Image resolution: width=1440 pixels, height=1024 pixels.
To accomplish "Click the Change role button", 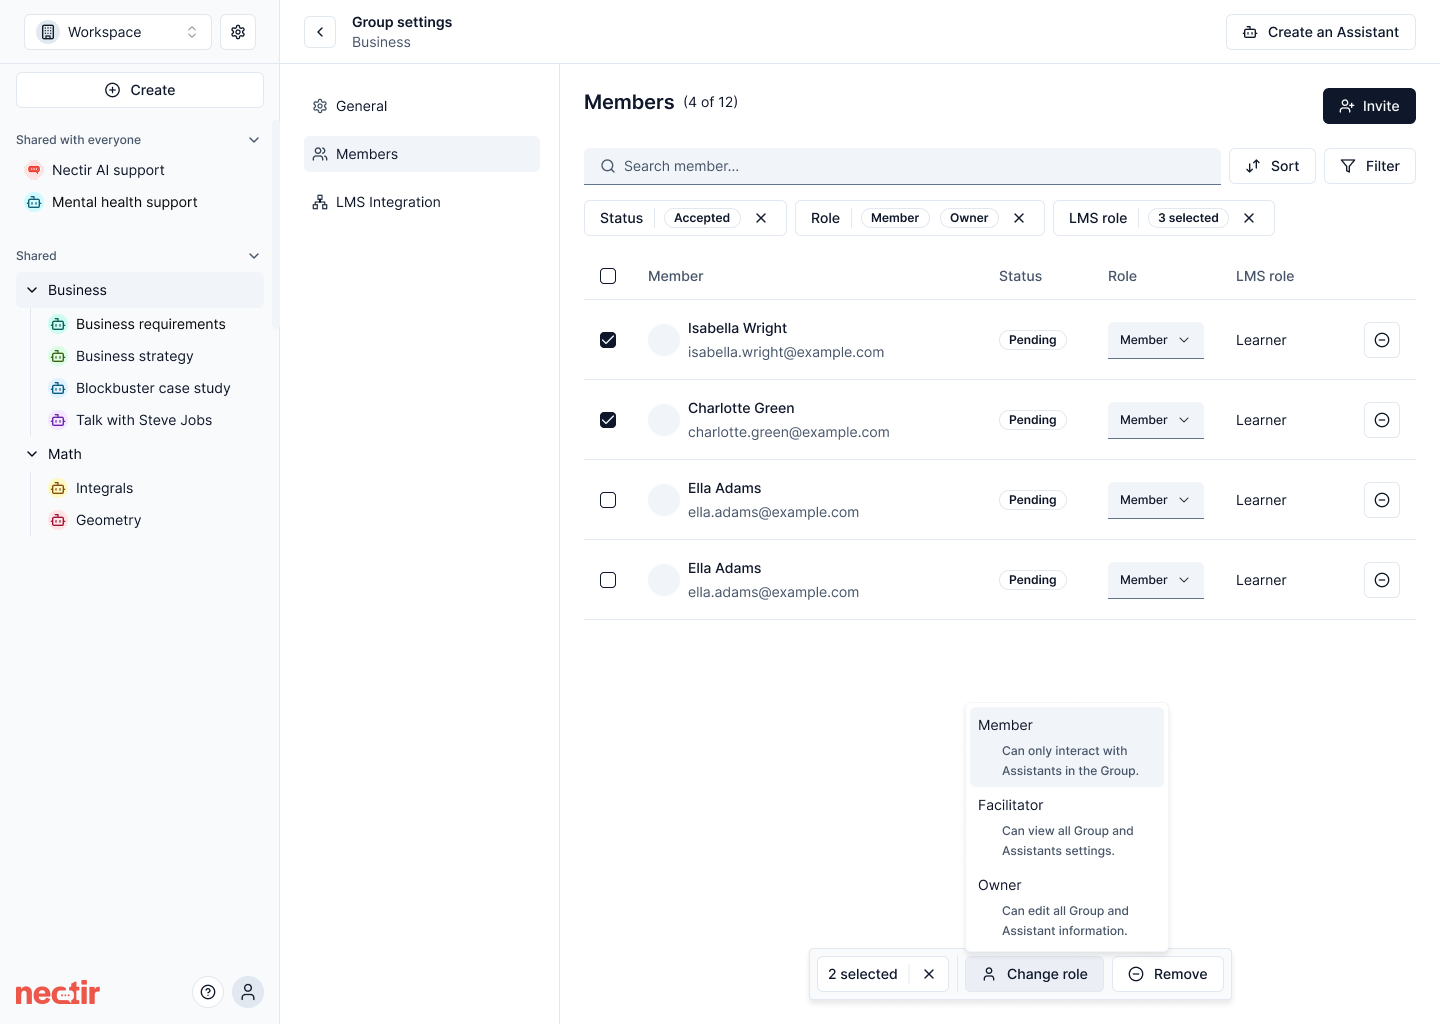I will coord(1034,974).
